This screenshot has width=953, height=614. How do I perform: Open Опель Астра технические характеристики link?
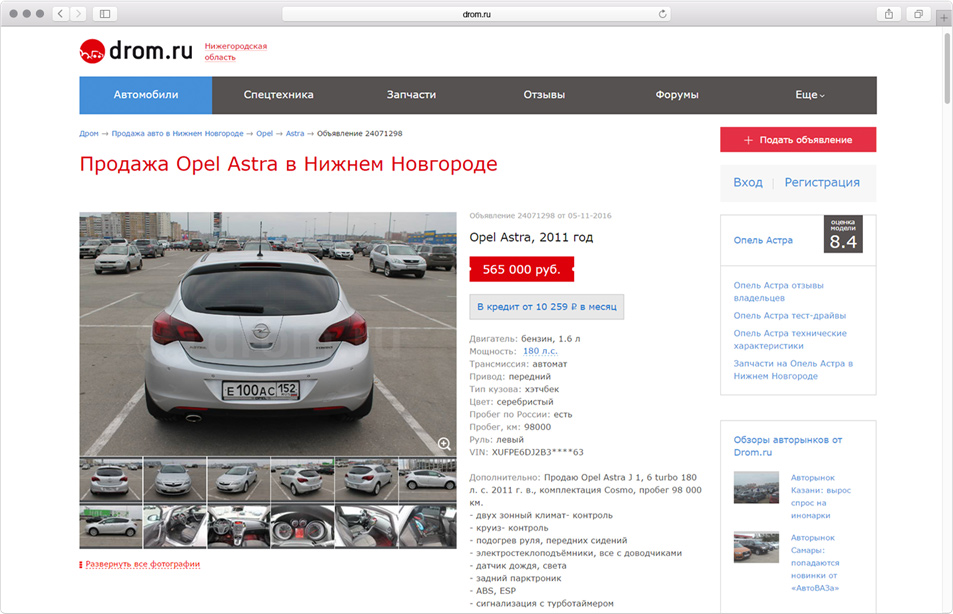[790, 339]
